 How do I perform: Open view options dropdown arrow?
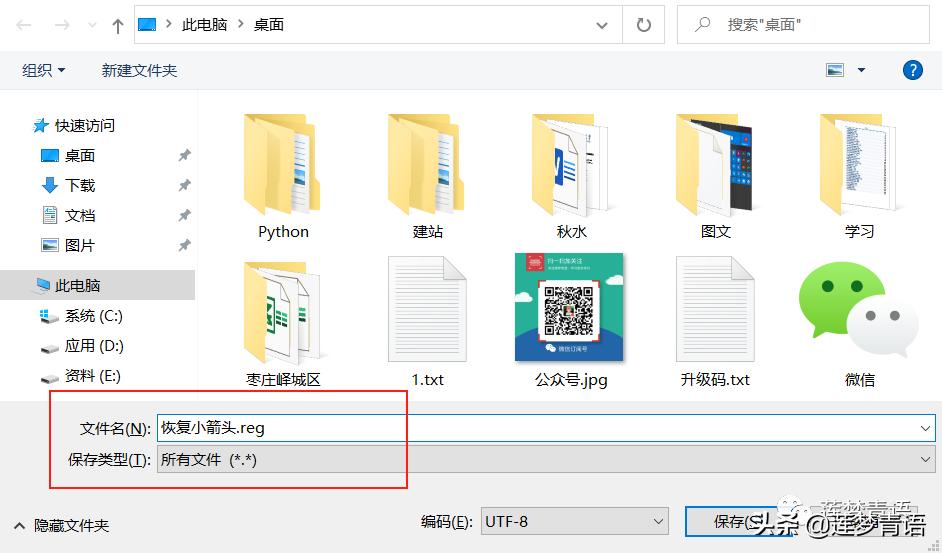[861, 70]
